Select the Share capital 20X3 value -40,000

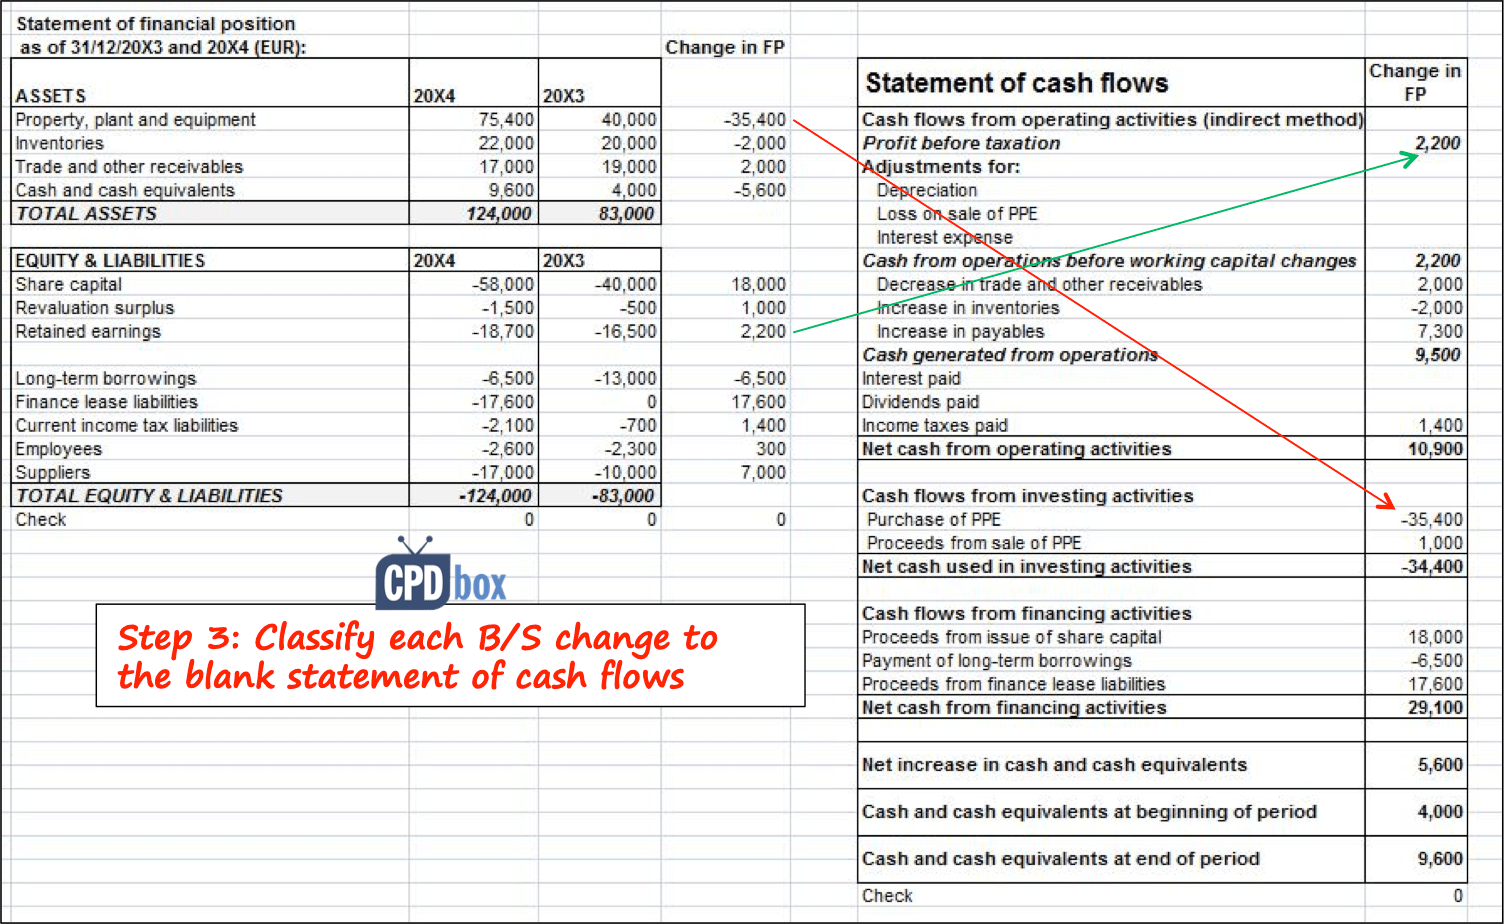tap(626, 285)
